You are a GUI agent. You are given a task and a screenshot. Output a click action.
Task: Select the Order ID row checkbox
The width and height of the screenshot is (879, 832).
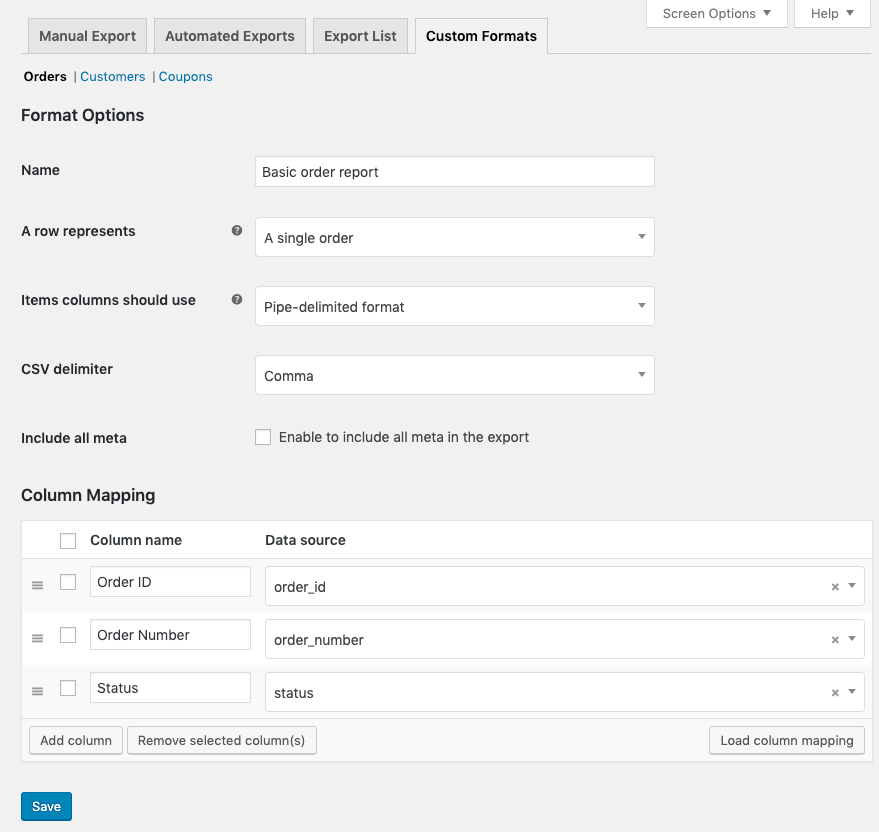(x=68, y=582)
